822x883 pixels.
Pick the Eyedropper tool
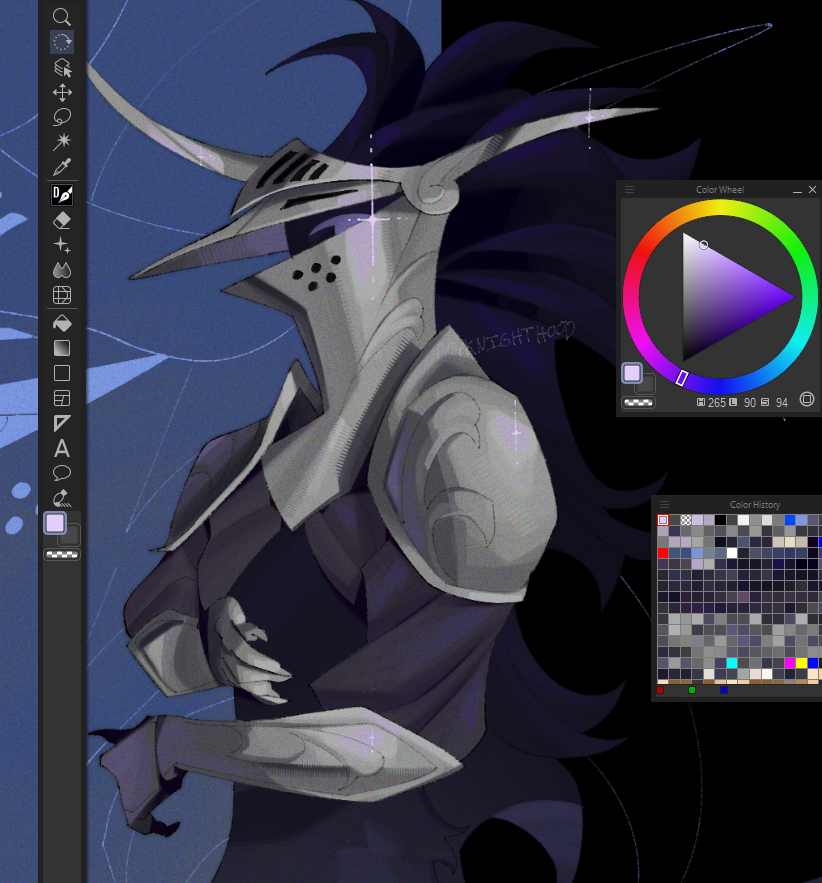coord(62,168)
